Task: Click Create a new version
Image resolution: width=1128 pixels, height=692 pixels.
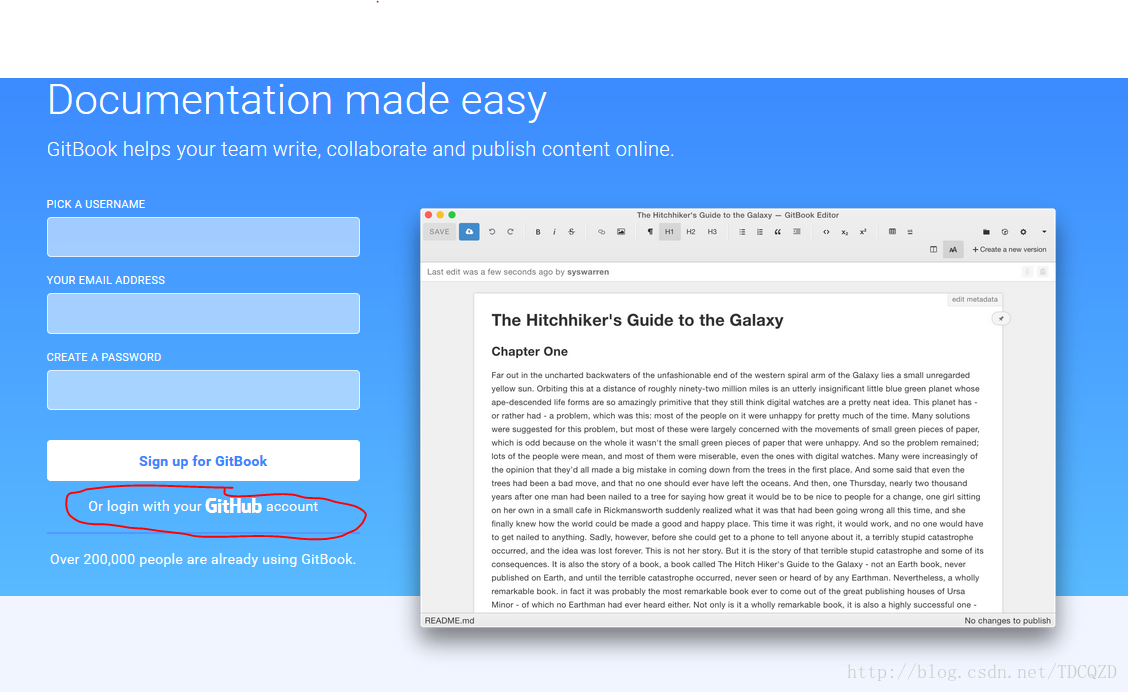Action: [1009, 250]
